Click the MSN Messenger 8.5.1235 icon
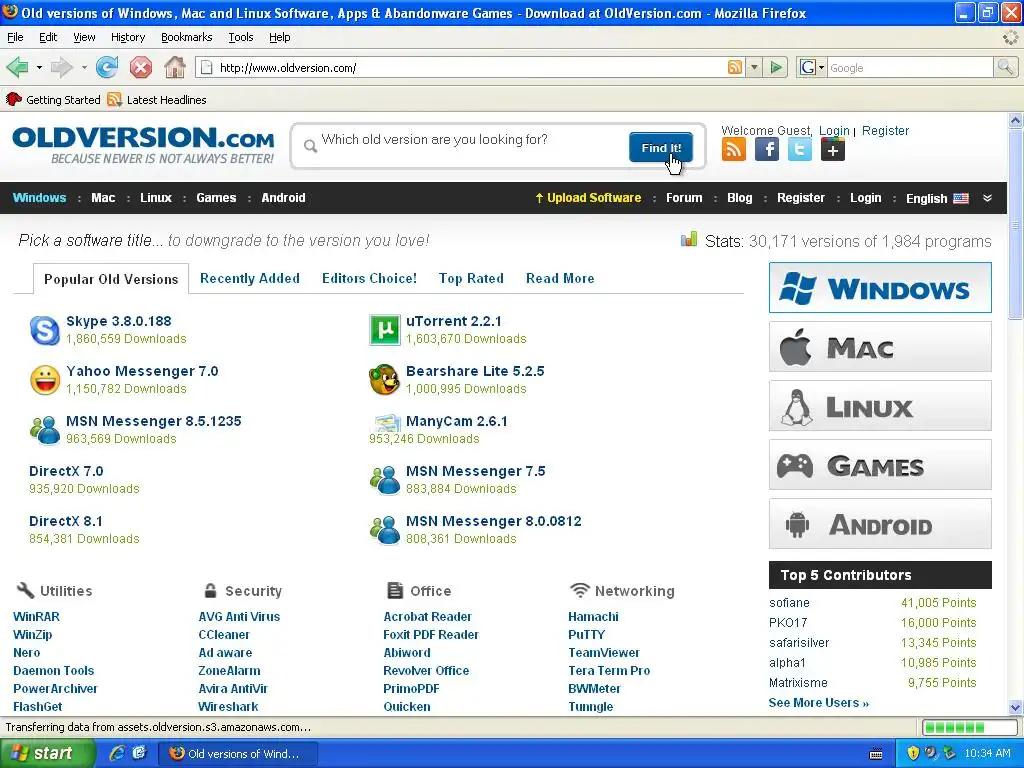The image size is (1024, 768). click(45, 430)
